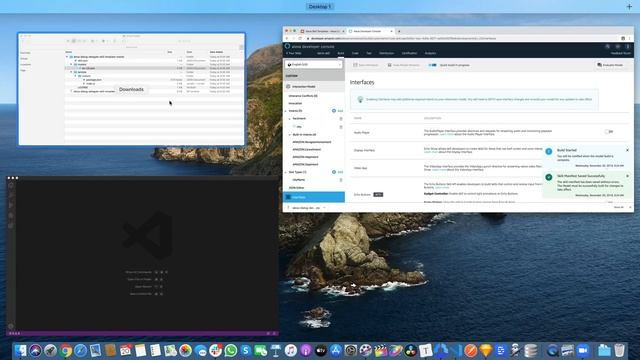
Task: Open Google Chrome from the Dock
Action: [x=66, y=350]
